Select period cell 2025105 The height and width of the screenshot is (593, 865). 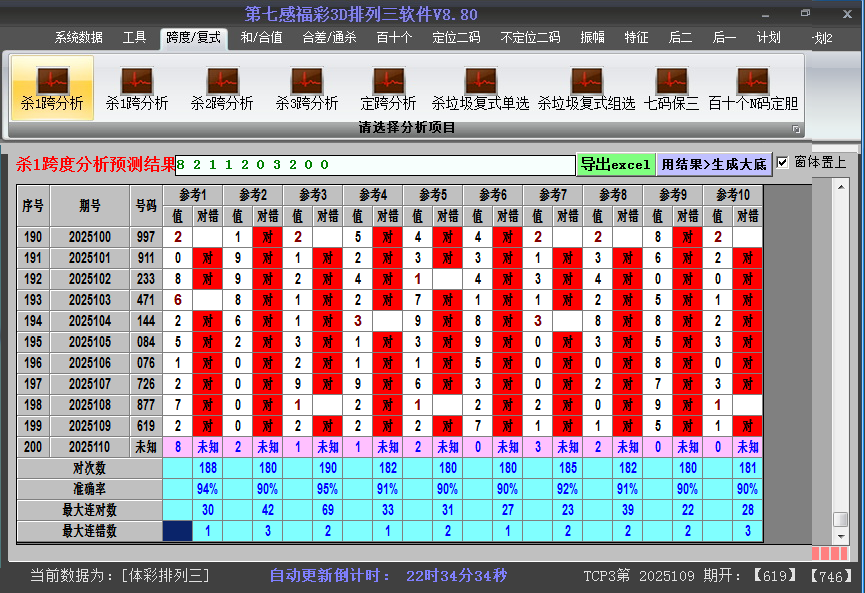pyautogui.click(x=90, y=342)
